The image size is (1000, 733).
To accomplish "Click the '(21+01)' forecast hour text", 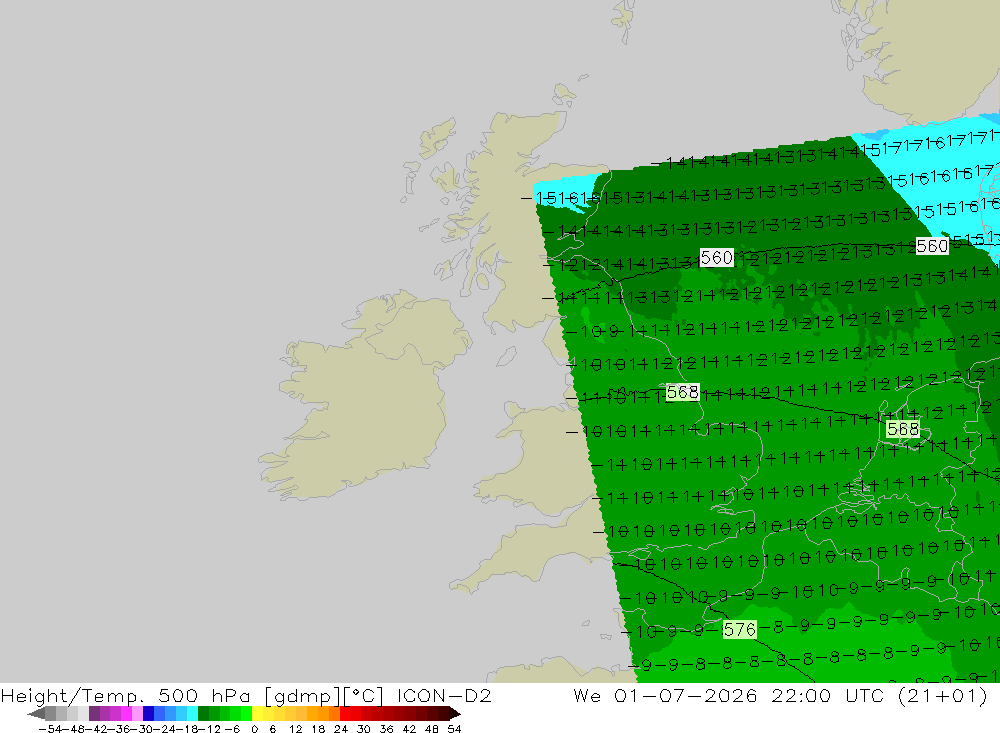I will pos(943,696).
